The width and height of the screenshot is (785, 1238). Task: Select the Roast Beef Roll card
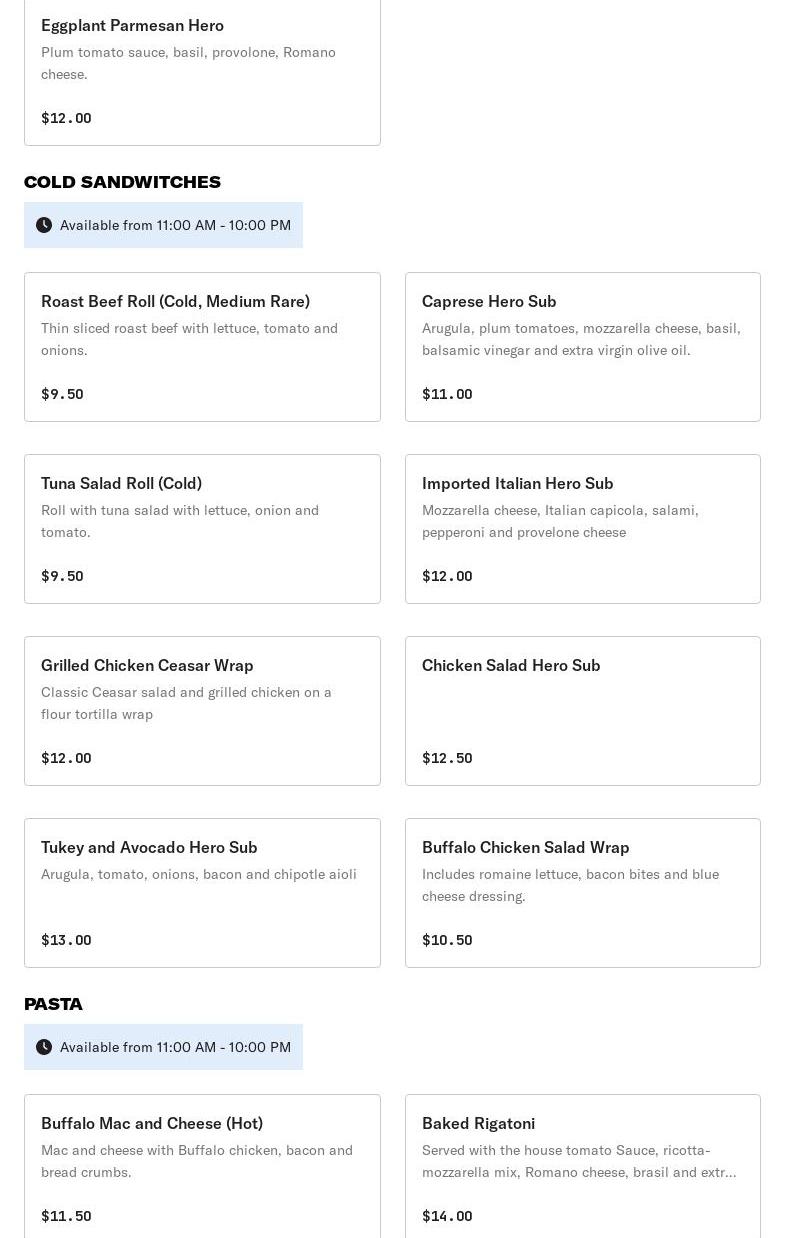202,347
